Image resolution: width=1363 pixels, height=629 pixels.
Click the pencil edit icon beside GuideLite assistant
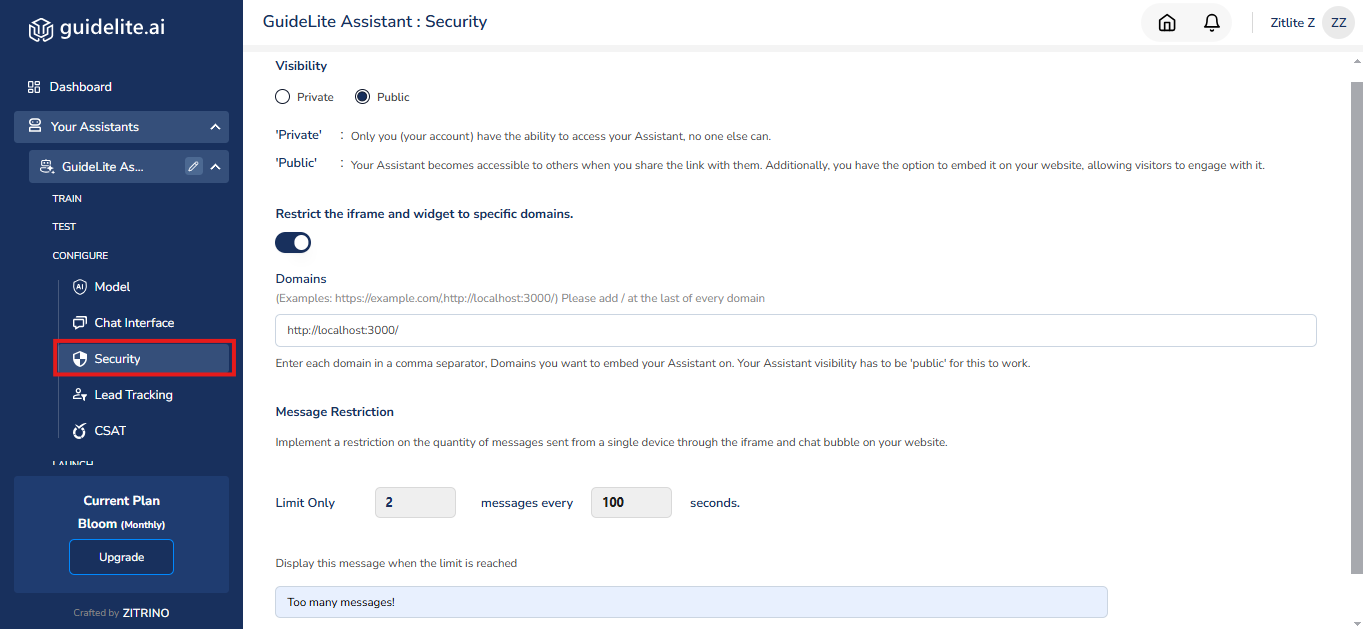tap(194, 167)
